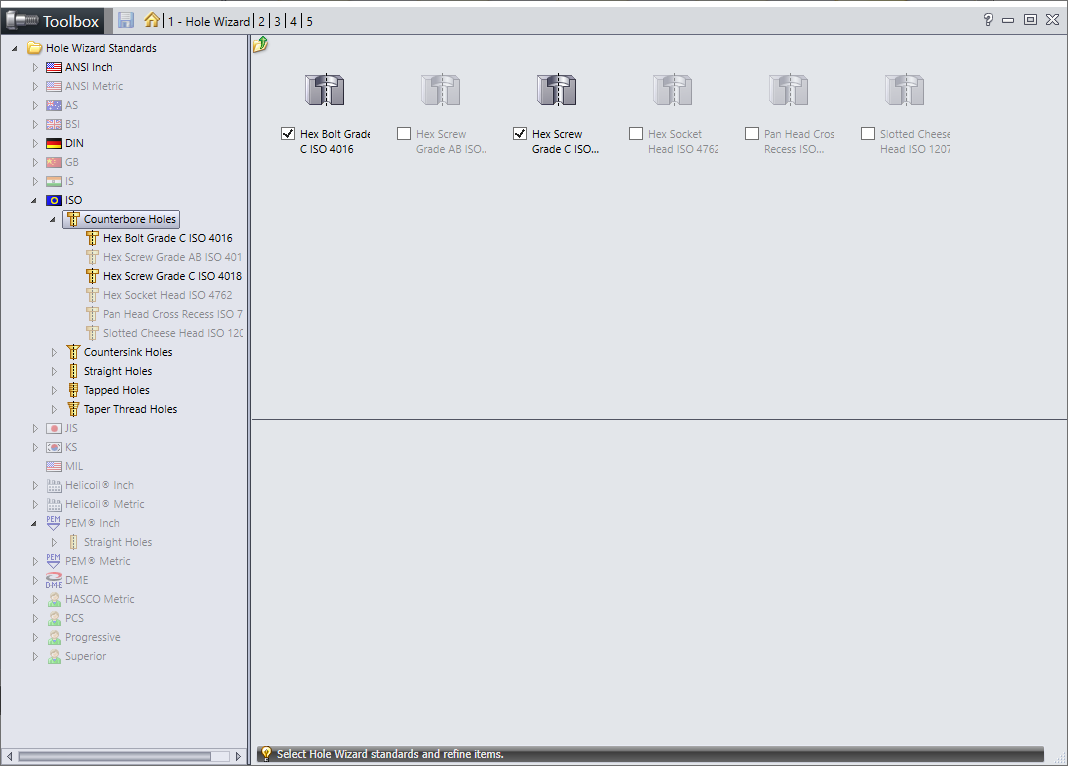Uncheck Hex Bolt Grade C ISO 4016
1068x766 pixels.
[288, 133]
